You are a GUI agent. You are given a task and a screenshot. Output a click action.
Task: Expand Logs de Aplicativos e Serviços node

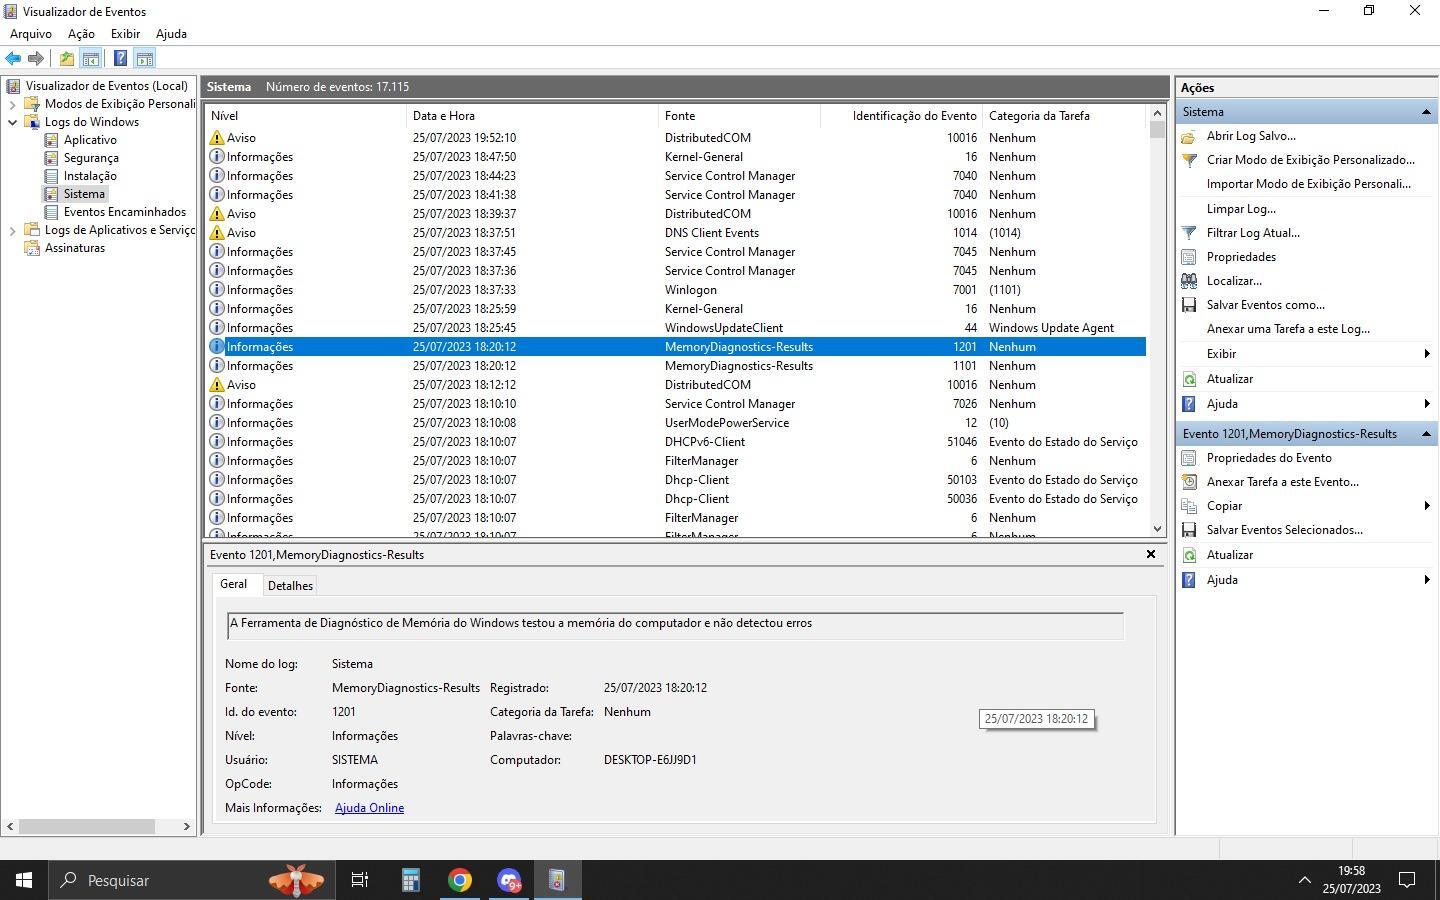(x=12, y=230)
